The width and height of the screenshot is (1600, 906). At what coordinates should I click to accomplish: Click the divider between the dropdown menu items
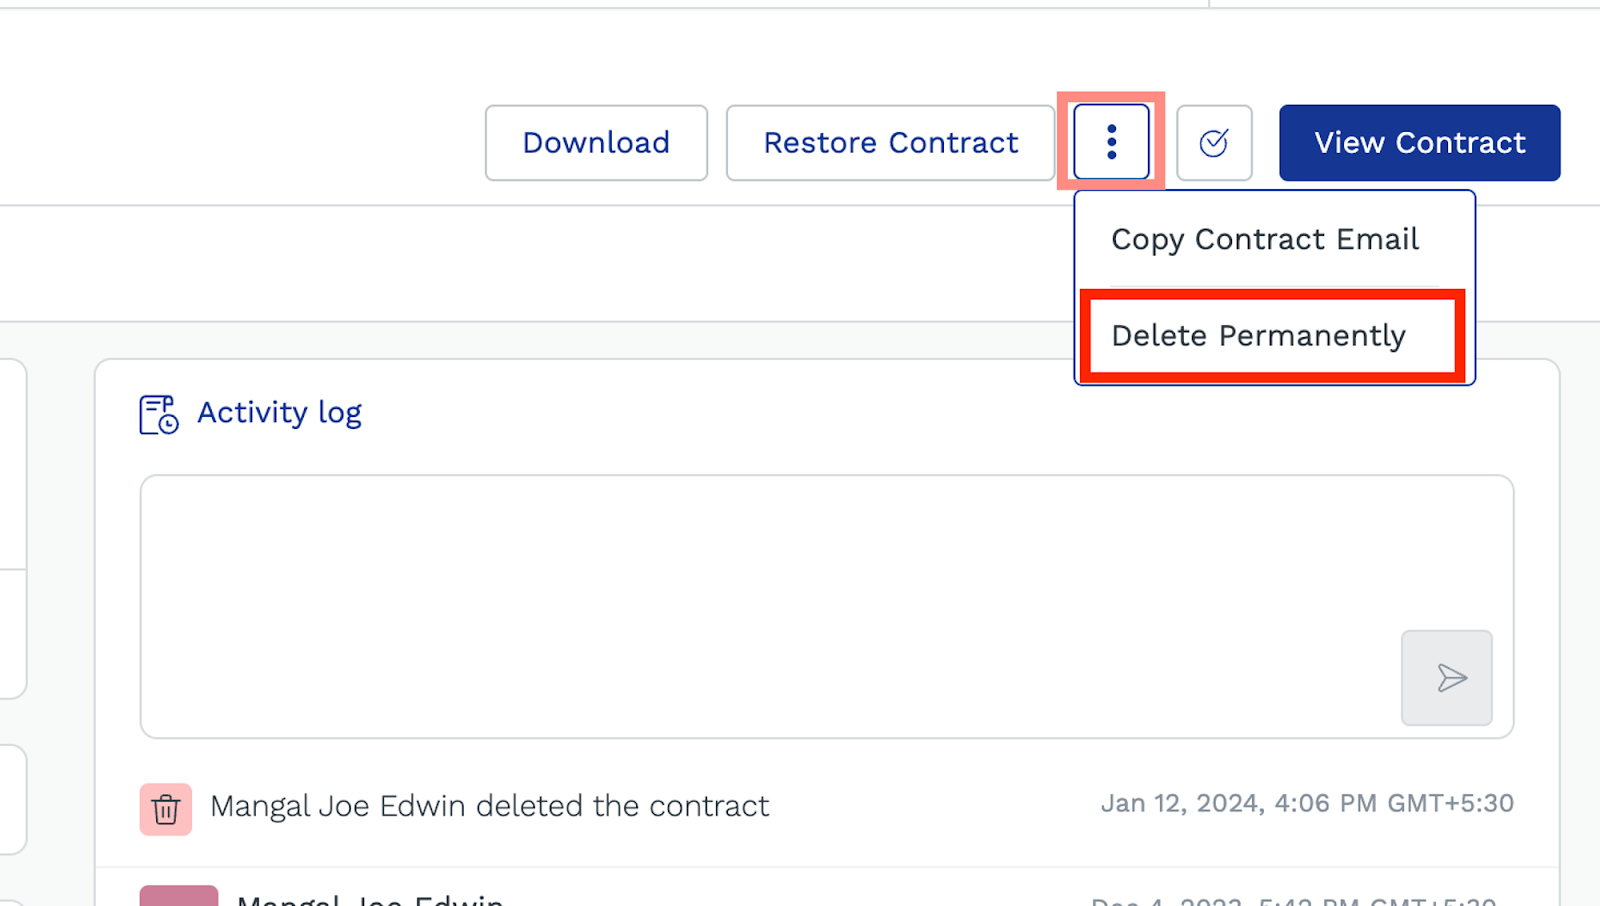pos(1274,287)
